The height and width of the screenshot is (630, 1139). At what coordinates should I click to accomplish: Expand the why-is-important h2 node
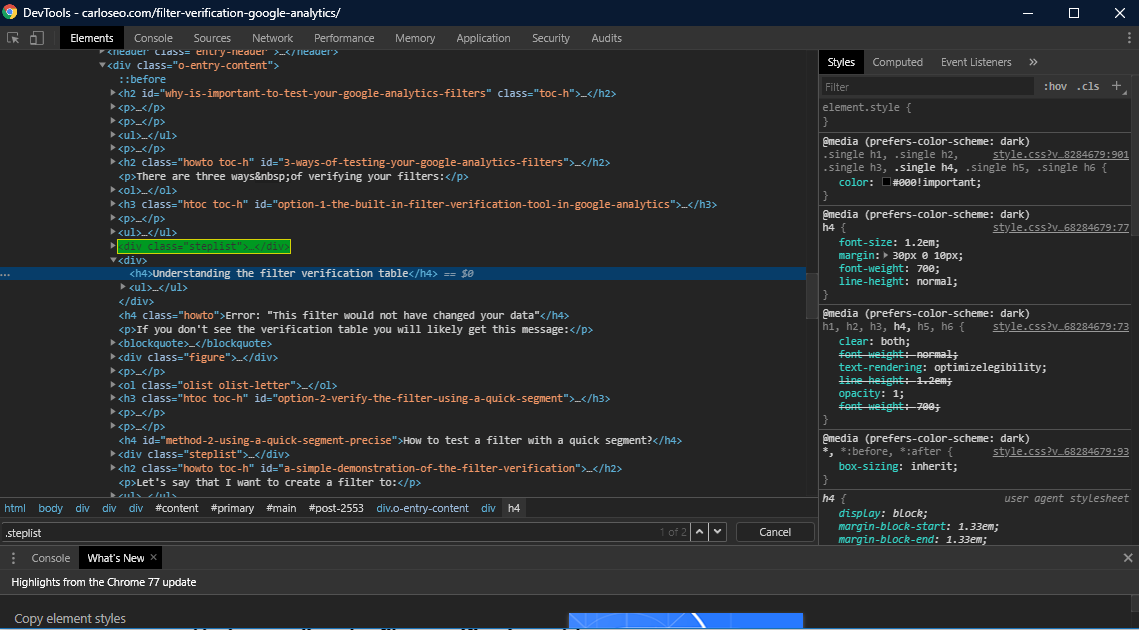pyautogui.click(x=113, y=93)
